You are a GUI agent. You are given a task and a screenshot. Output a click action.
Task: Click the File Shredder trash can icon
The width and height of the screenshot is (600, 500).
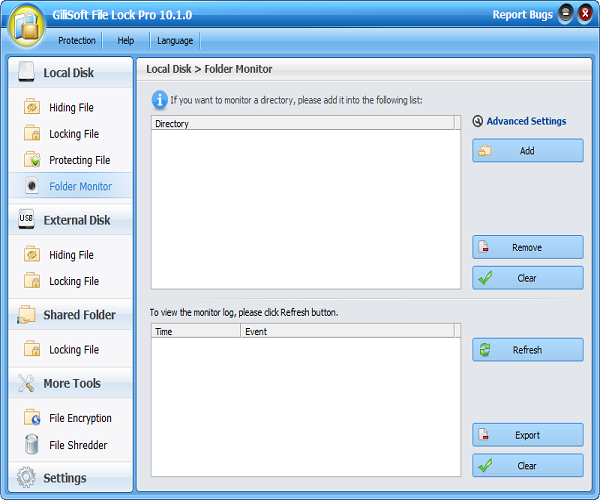tap(31, 444)
